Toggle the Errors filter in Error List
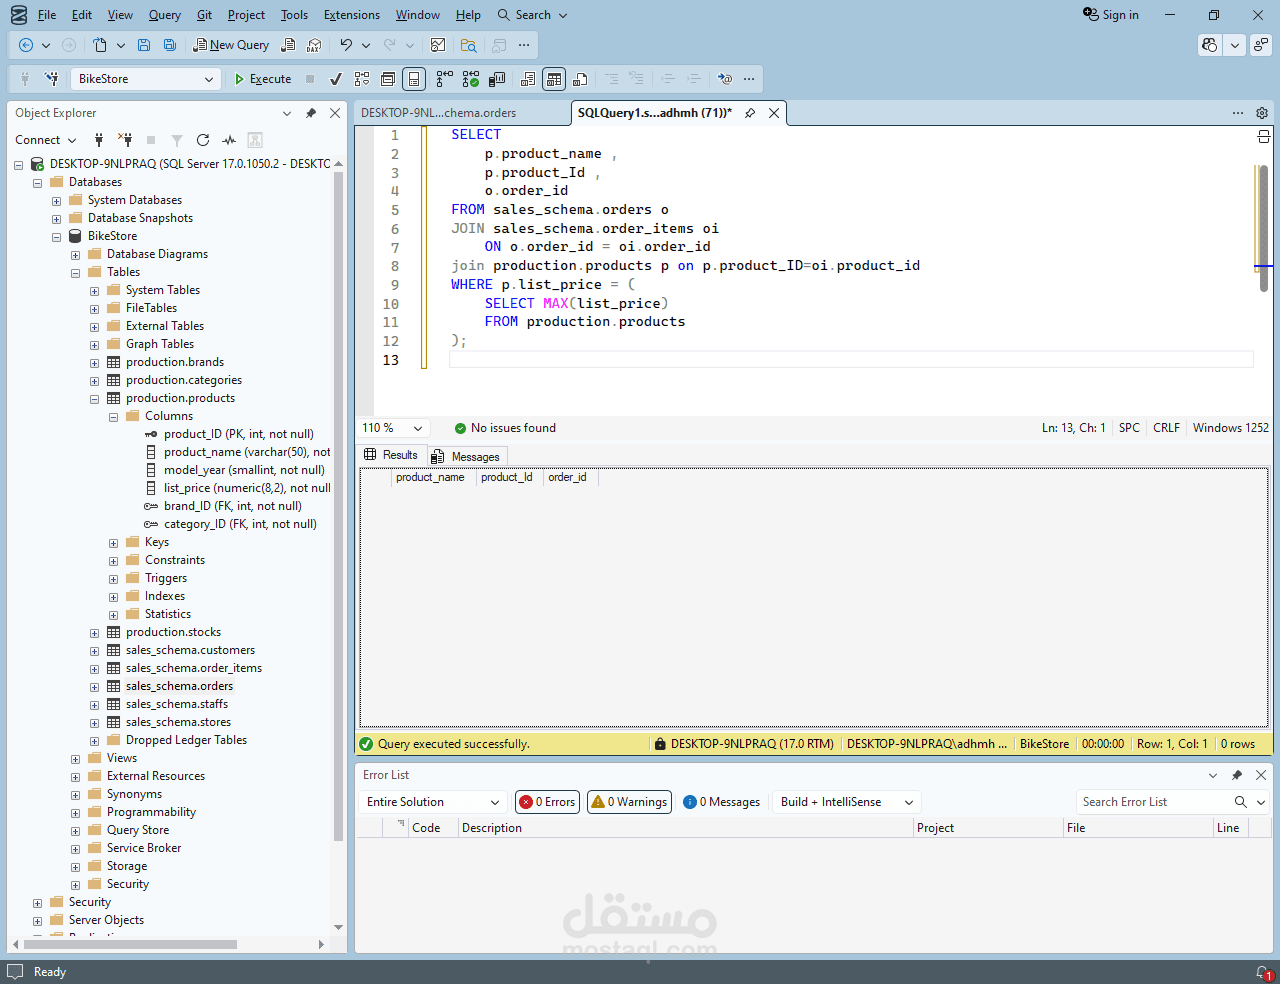 tap(546, 801)
